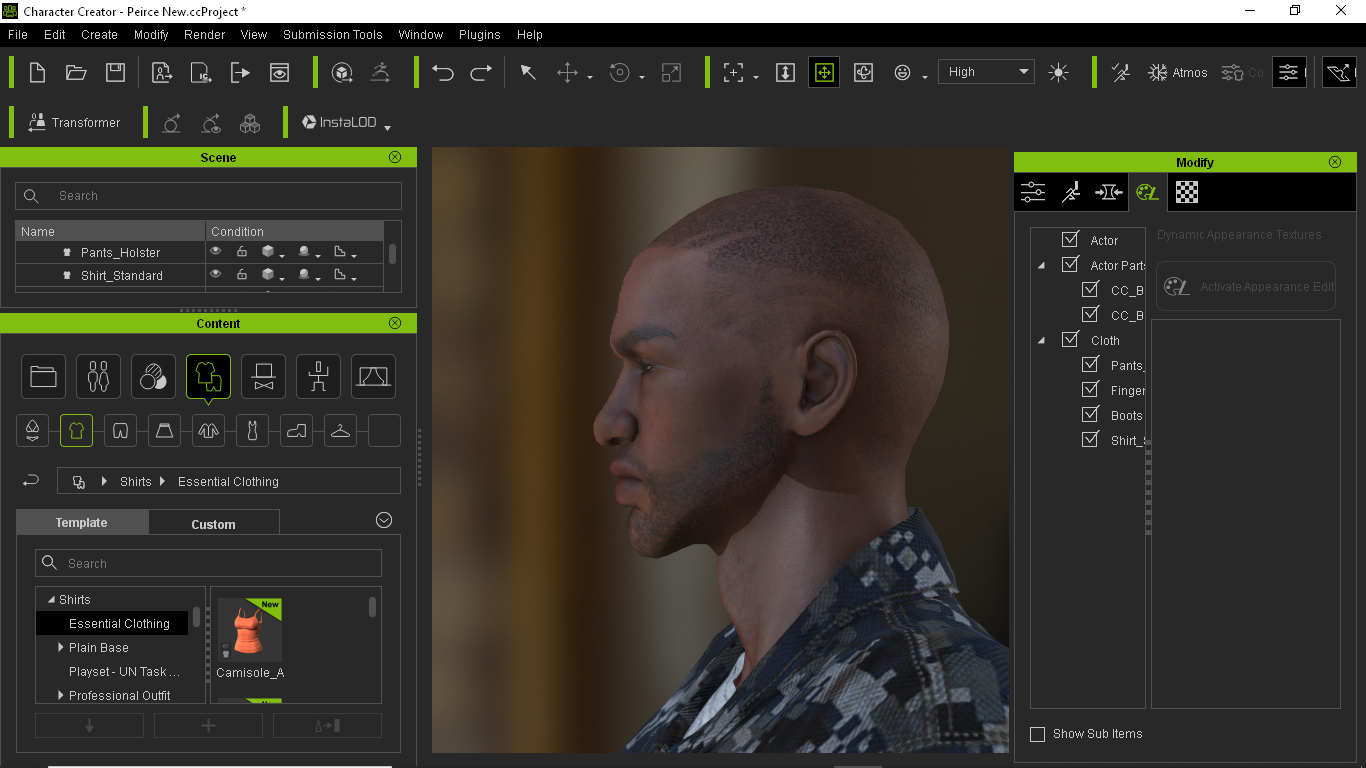Screen dimensions: 1366x768
Task: Collapse Cloth group in Modify tree
Action: point(1041,340)
